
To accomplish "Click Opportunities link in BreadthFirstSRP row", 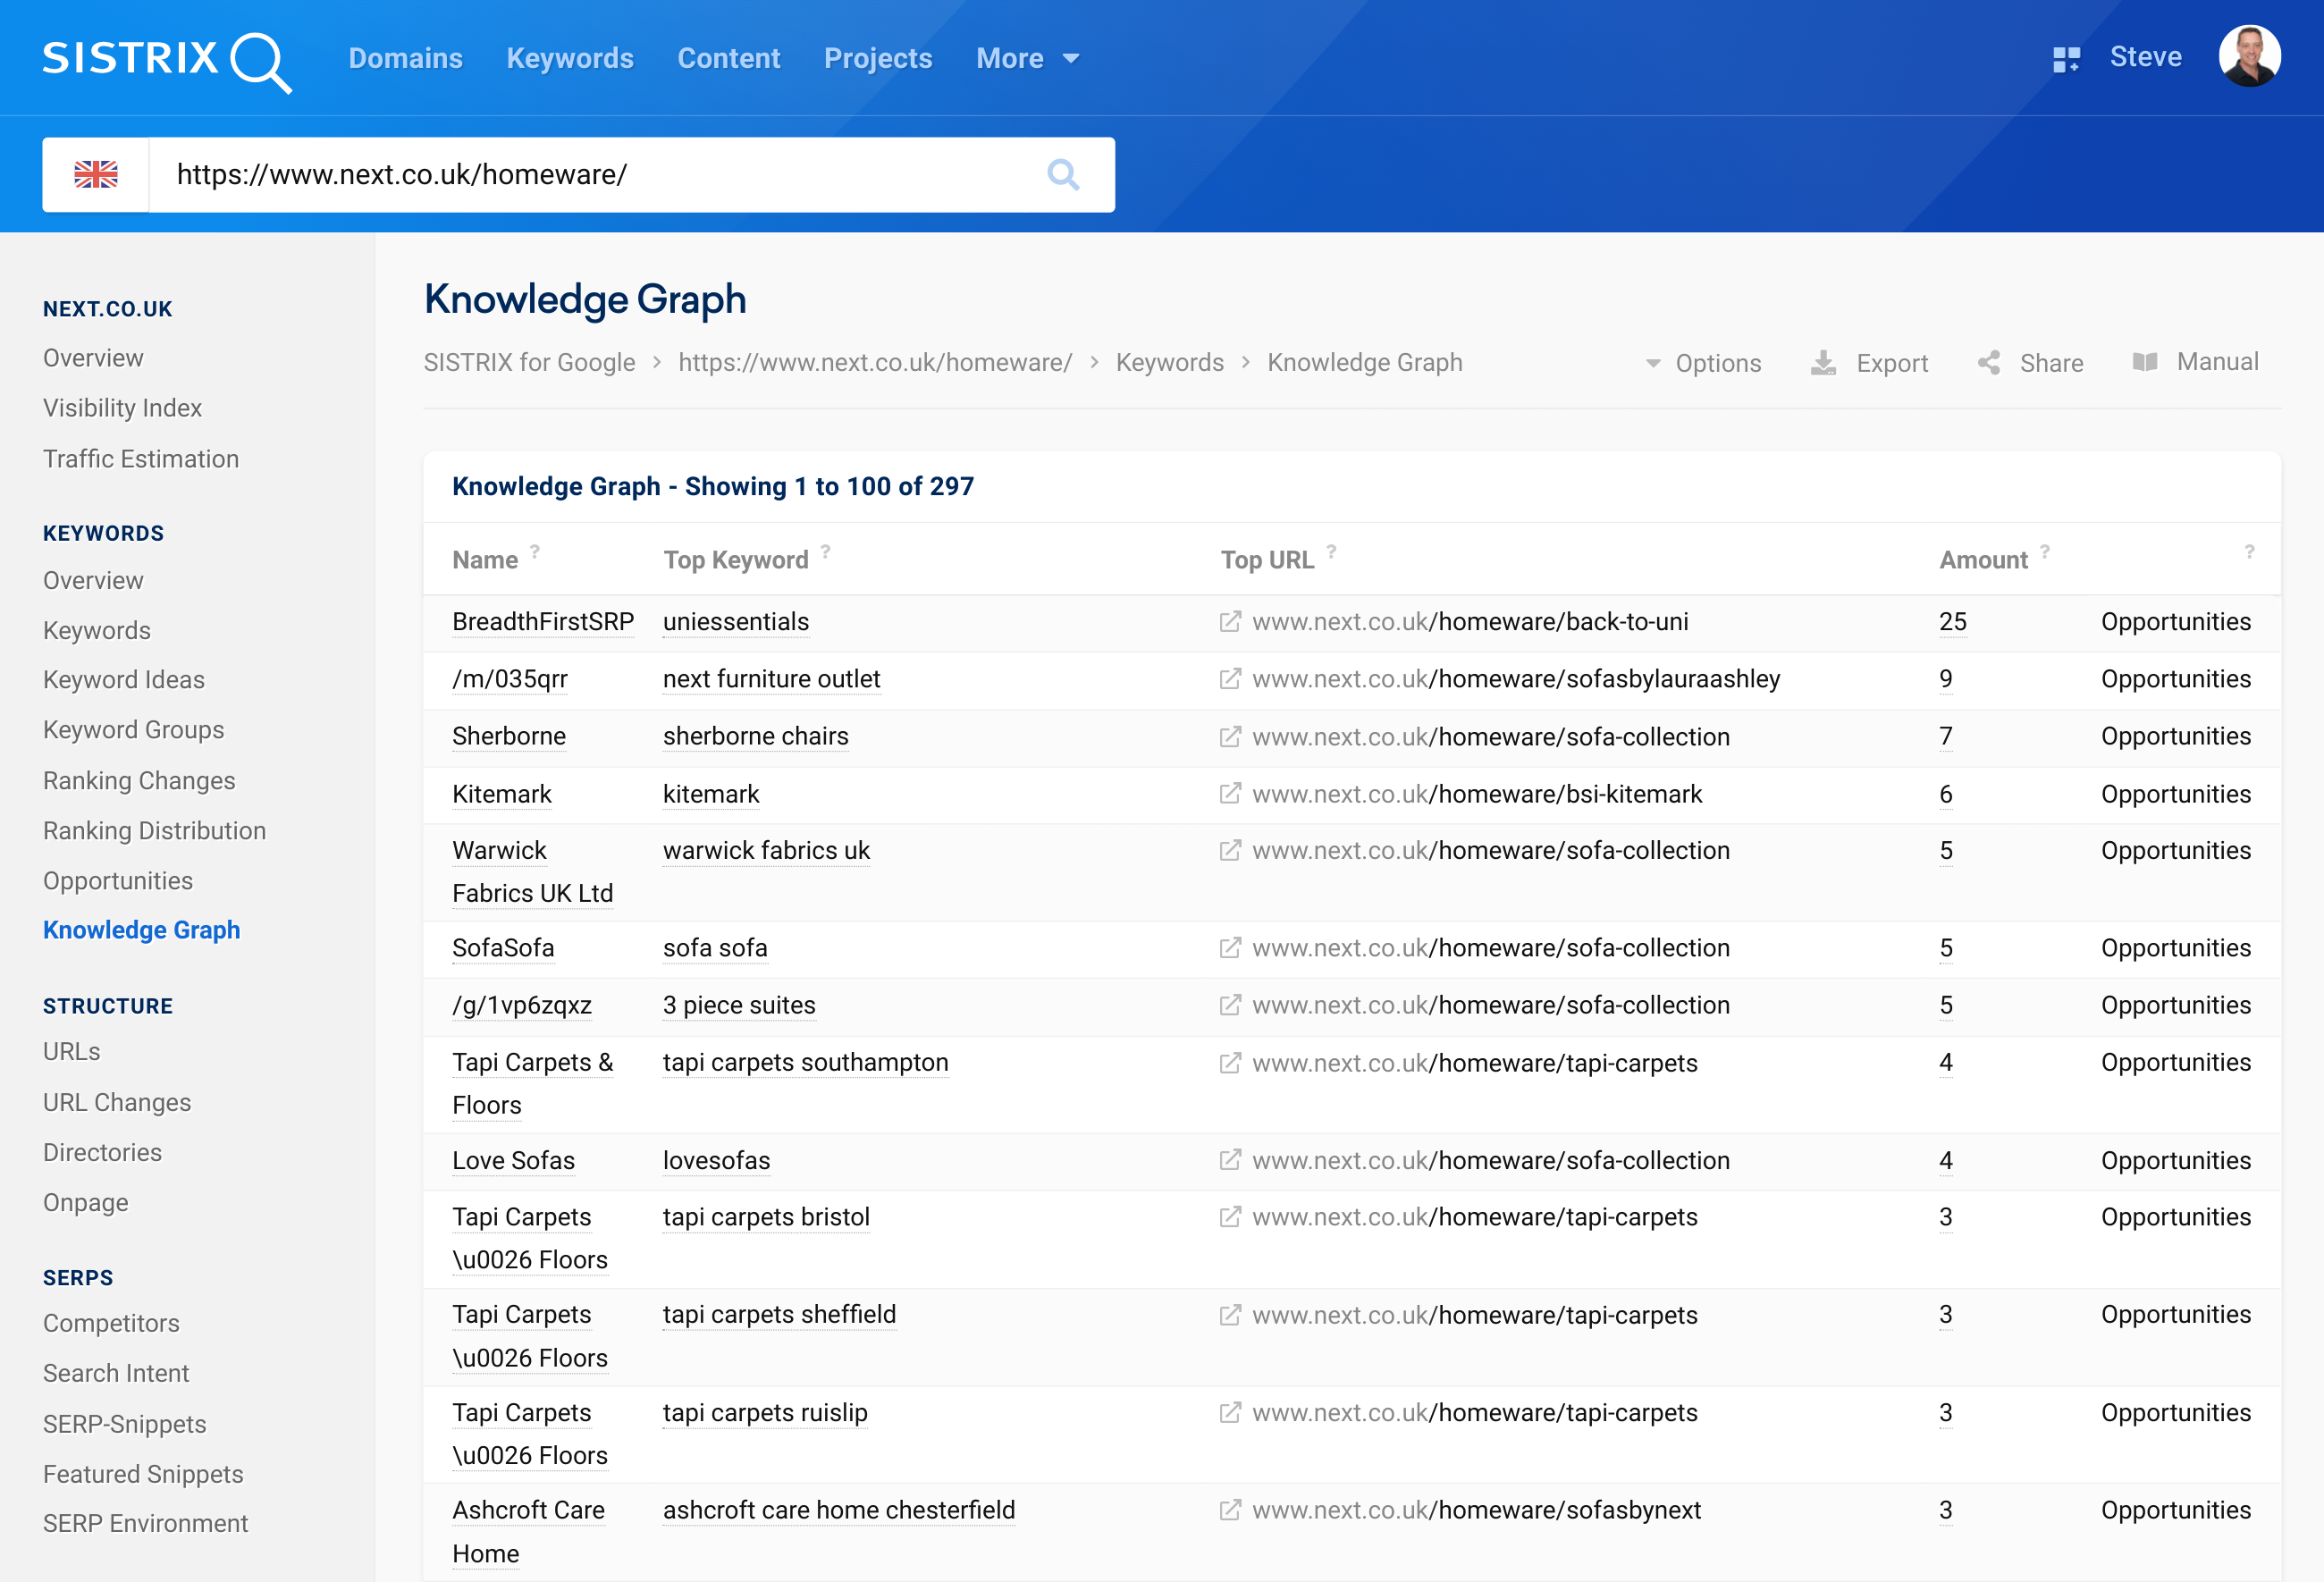I will pos(2176,622).
